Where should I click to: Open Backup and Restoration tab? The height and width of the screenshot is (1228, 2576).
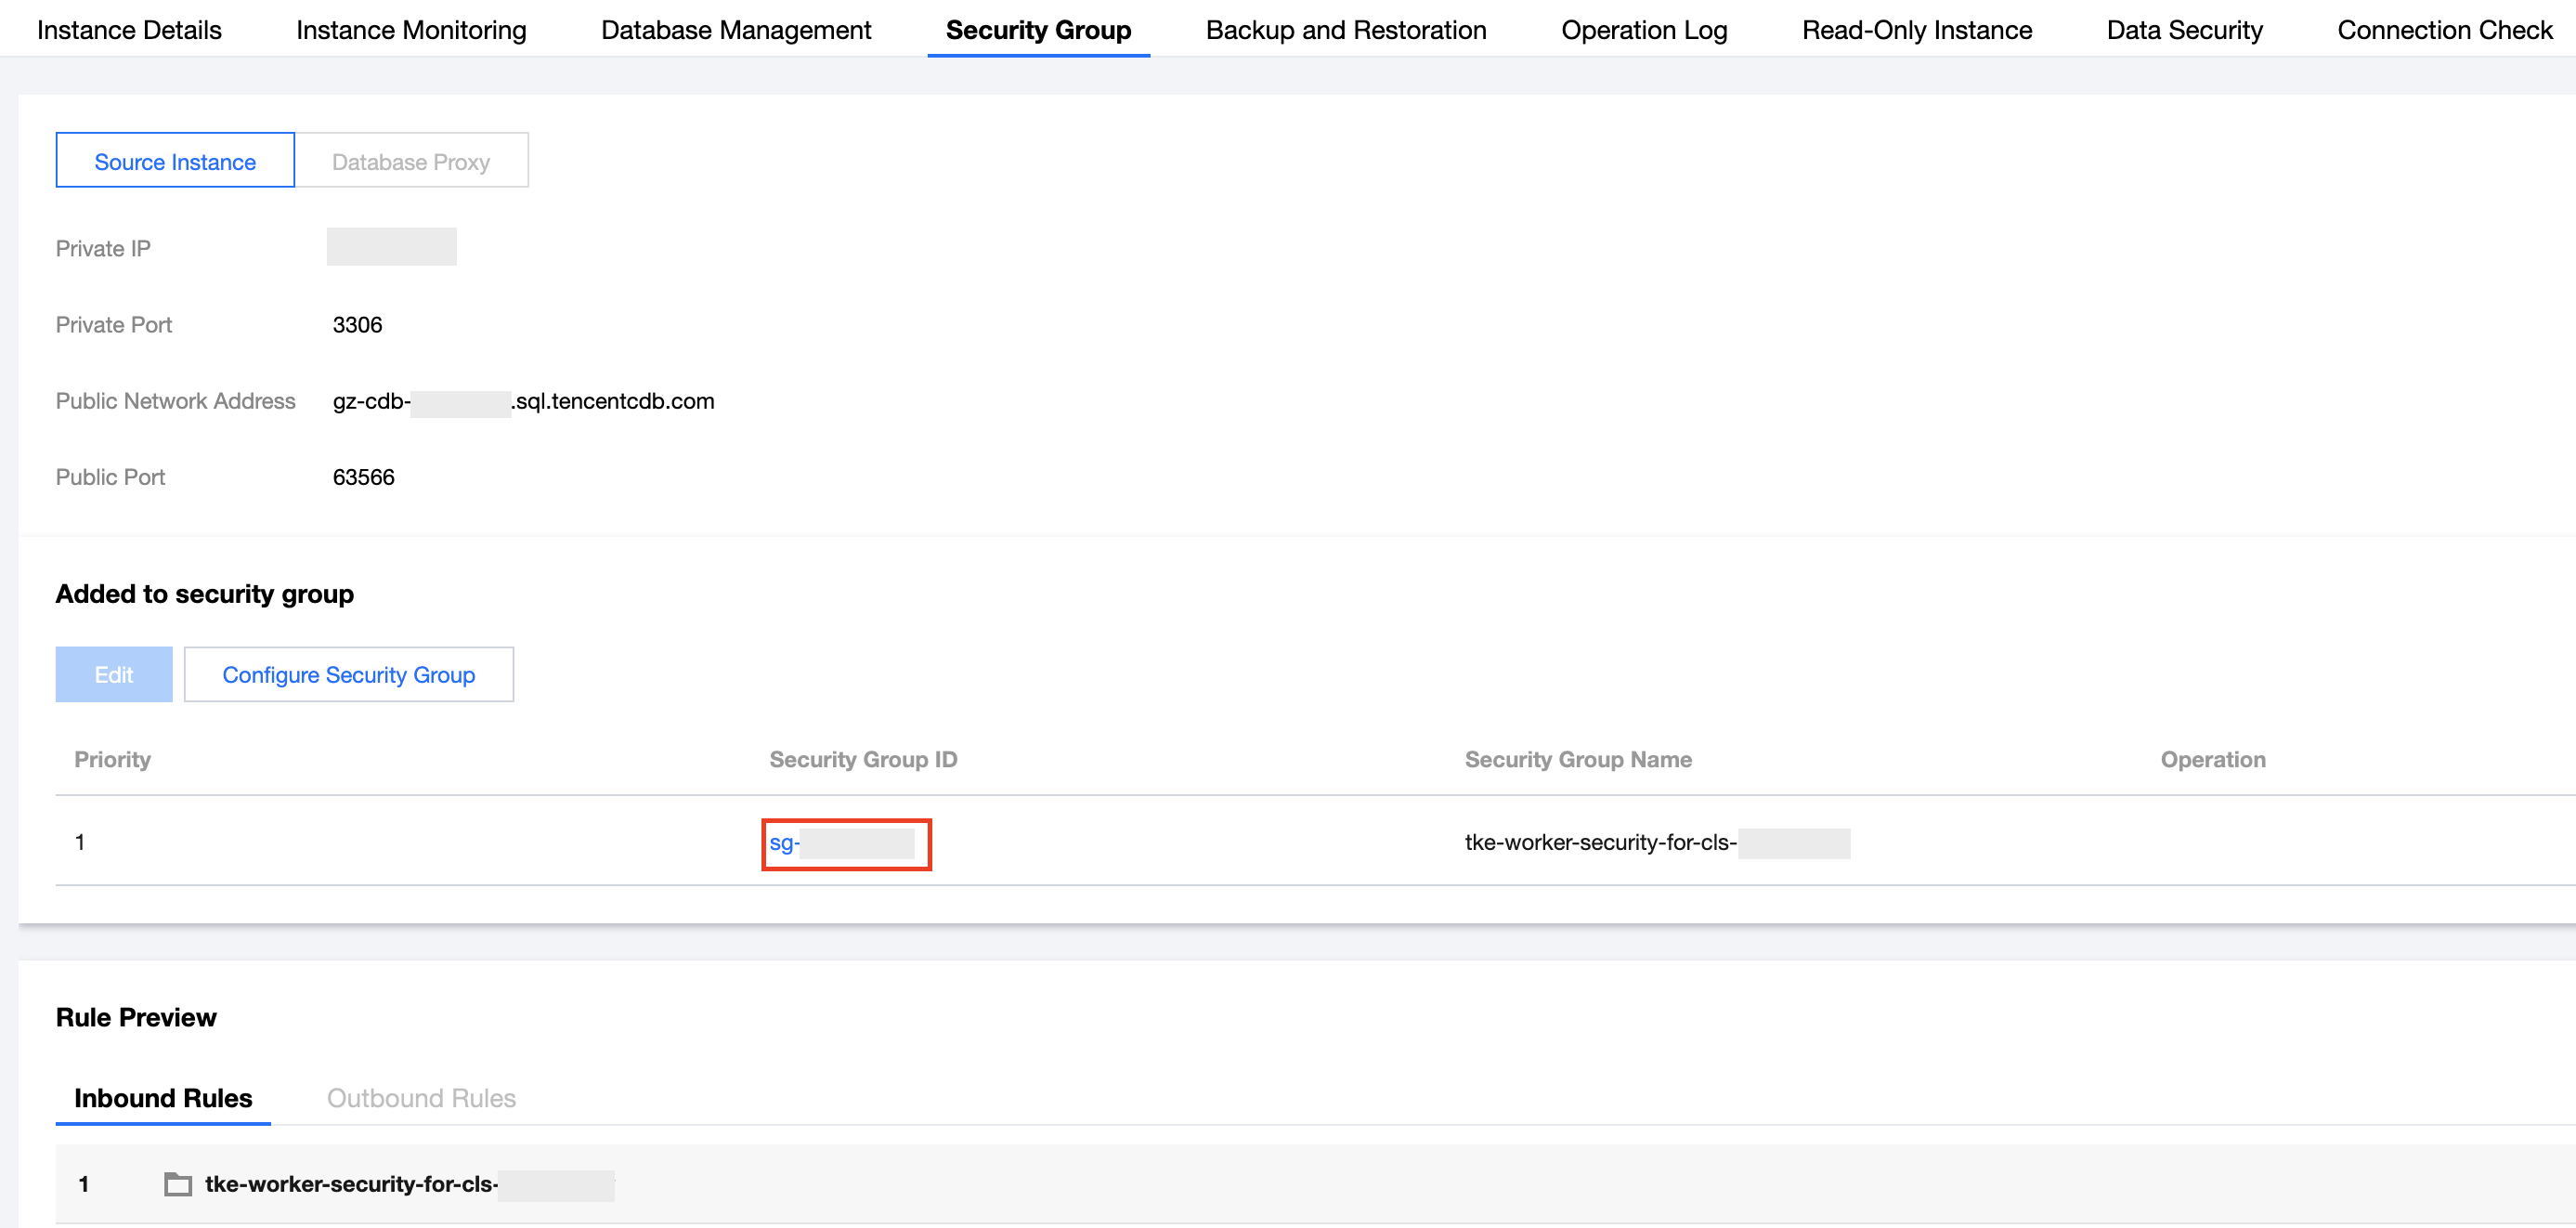(x=1345, y=30)
